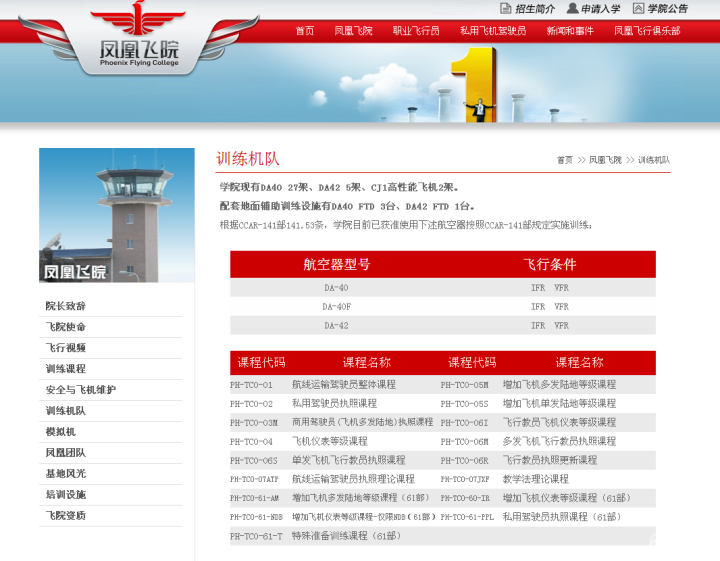
Task: Click course code PH-TCO-05M
Action: [x=464, y=385]
